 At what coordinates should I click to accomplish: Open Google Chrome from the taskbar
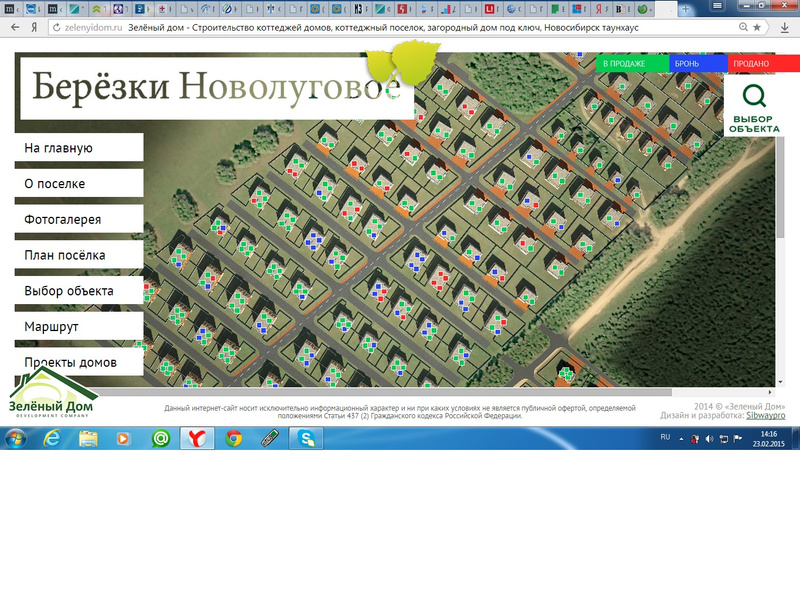[233, 438]
